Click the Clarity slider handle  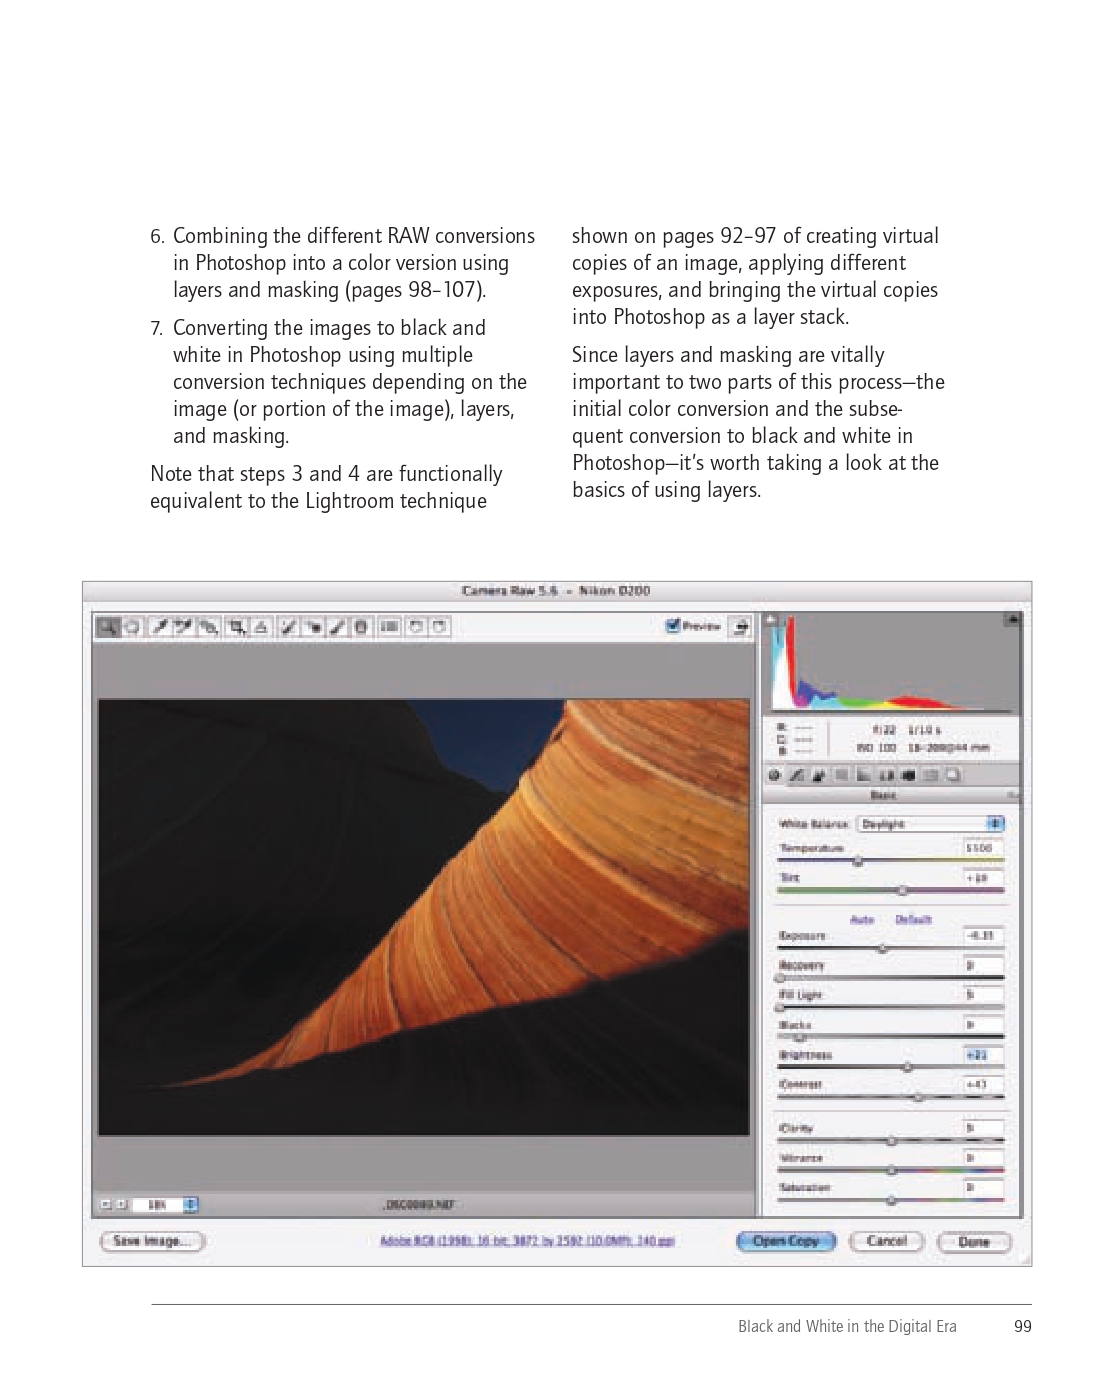point(891,1140)
